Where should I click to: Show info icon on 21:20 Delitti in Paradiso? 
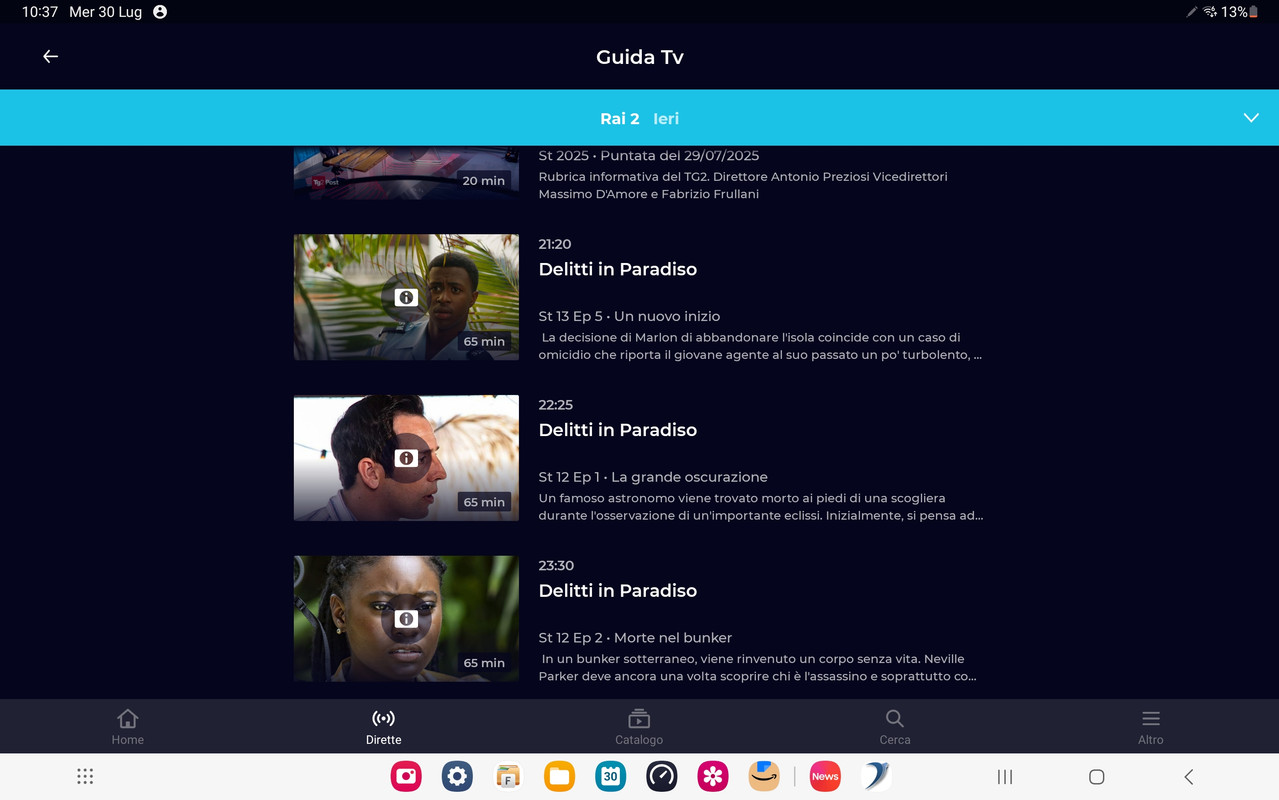click(406, 297)
